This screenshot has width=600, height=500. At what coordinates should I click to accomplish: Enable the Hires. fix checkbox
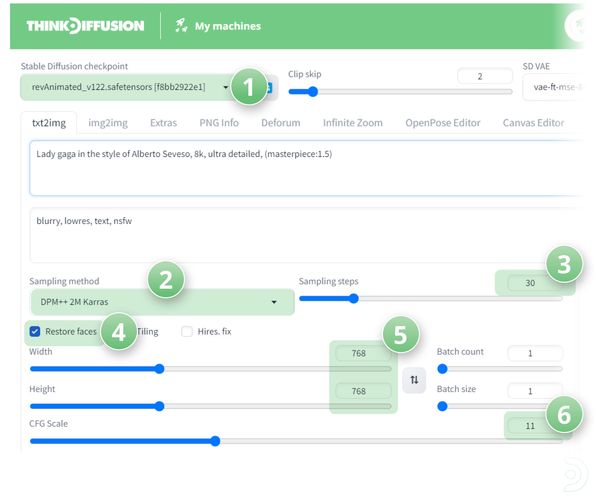[x=187, y=331]
